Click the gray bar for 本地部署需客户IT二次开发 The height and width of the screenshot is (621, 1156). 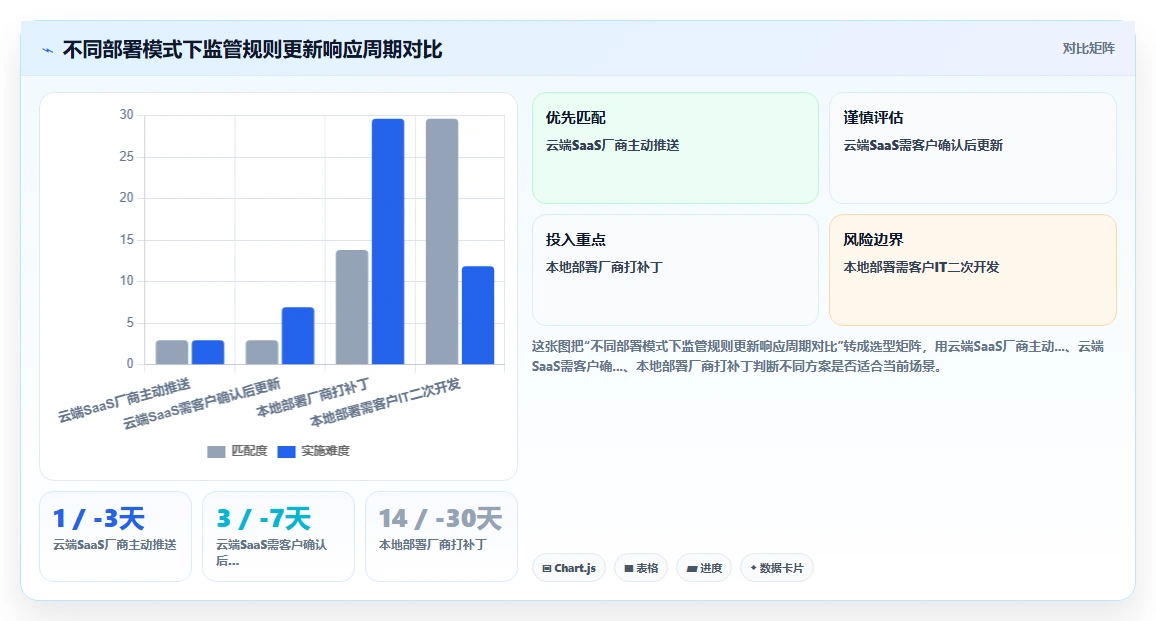pos(442,241)
